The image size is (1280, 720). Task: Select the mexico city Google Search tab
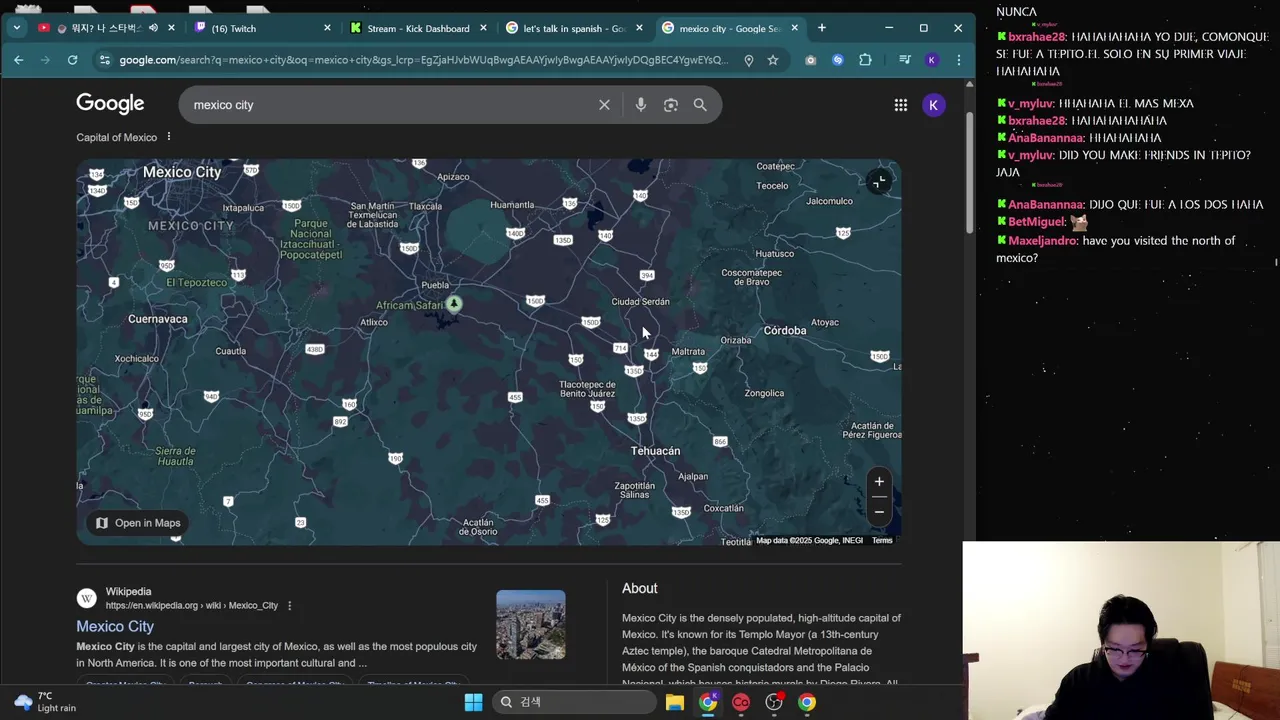730,28
